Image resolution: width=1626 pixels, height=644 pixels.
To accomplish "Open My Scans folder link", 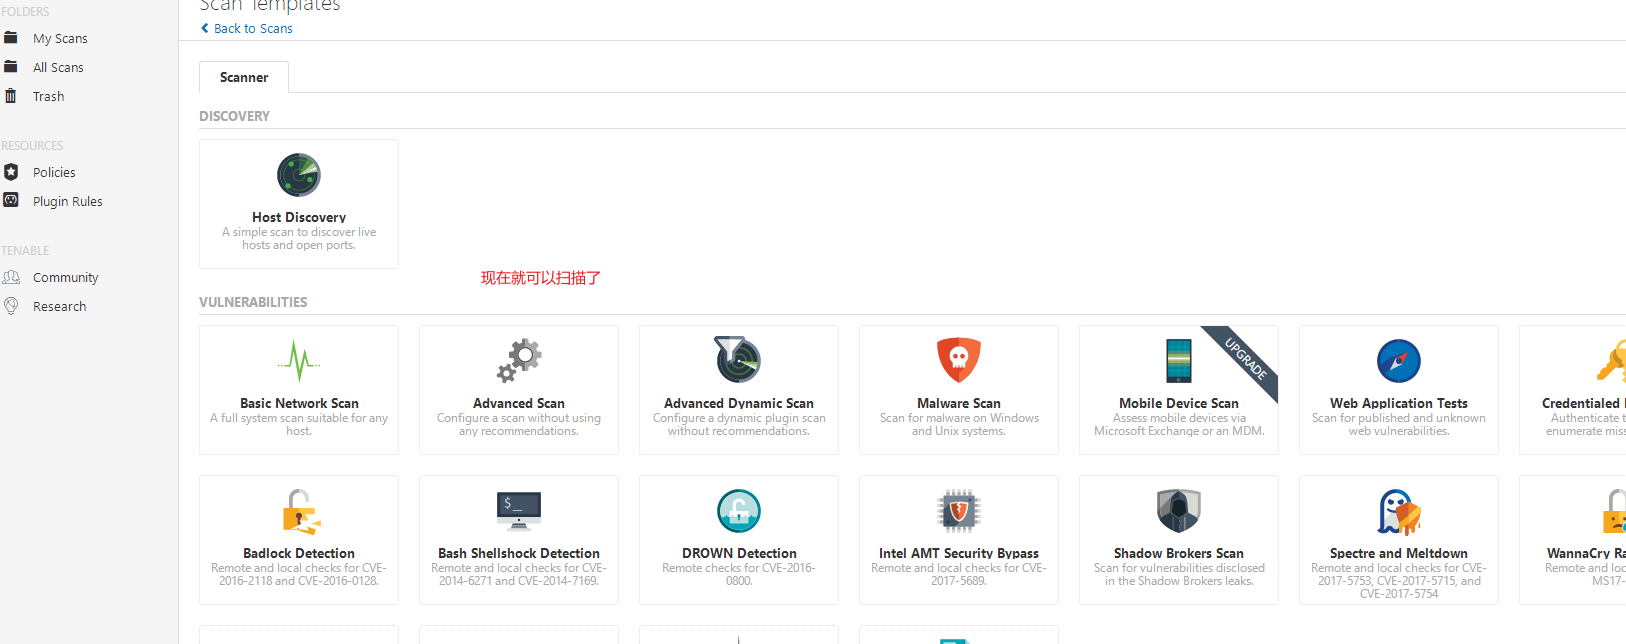I will [60, 38].
